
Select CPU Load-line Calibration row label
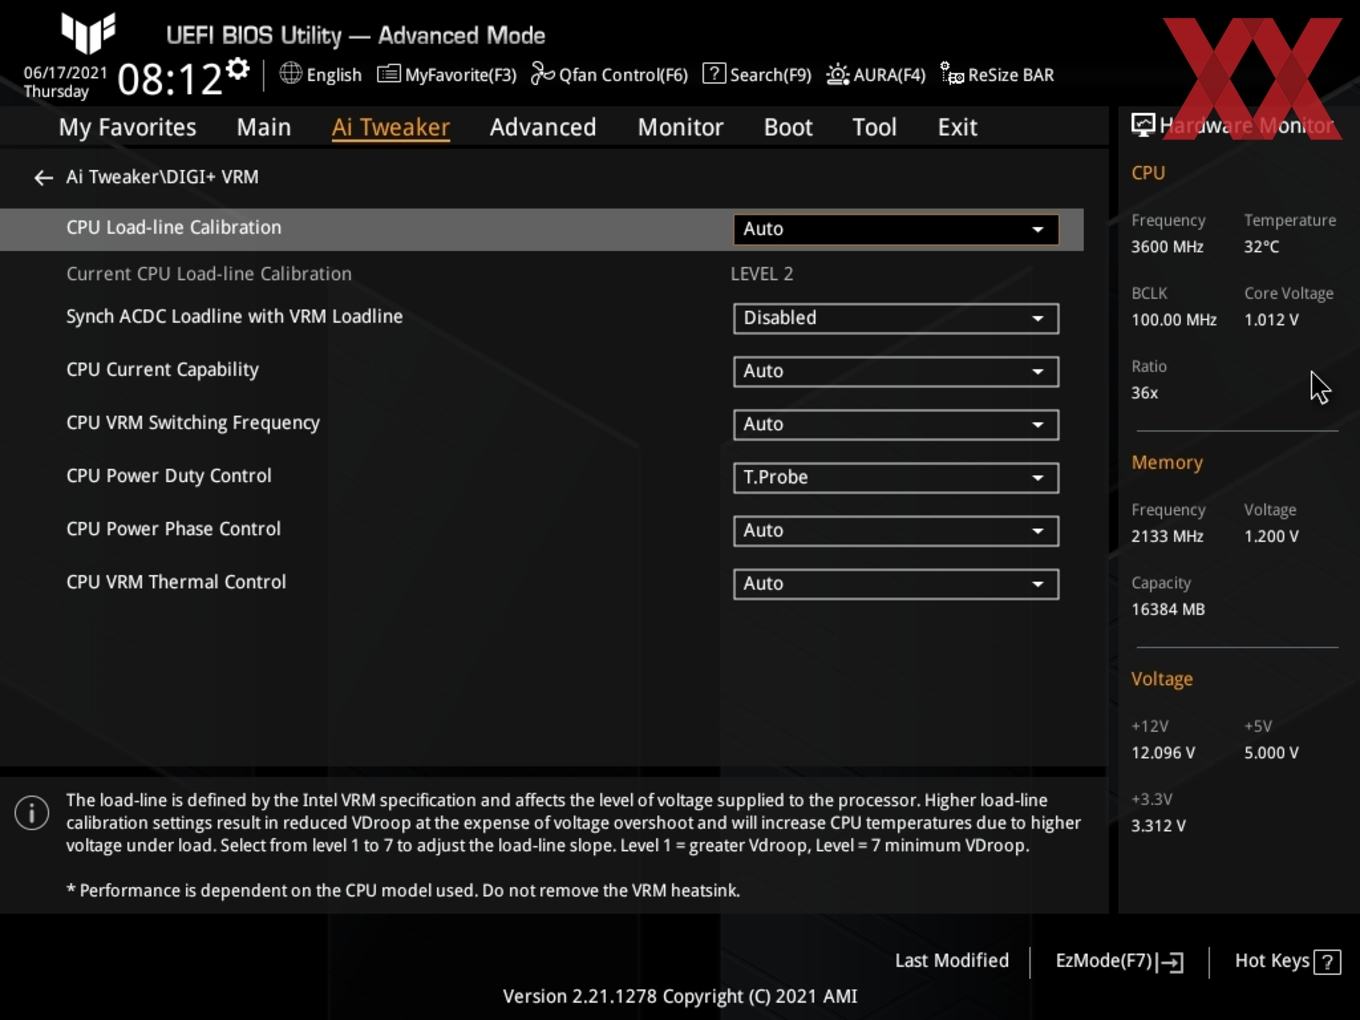click(x=174, y=227)
